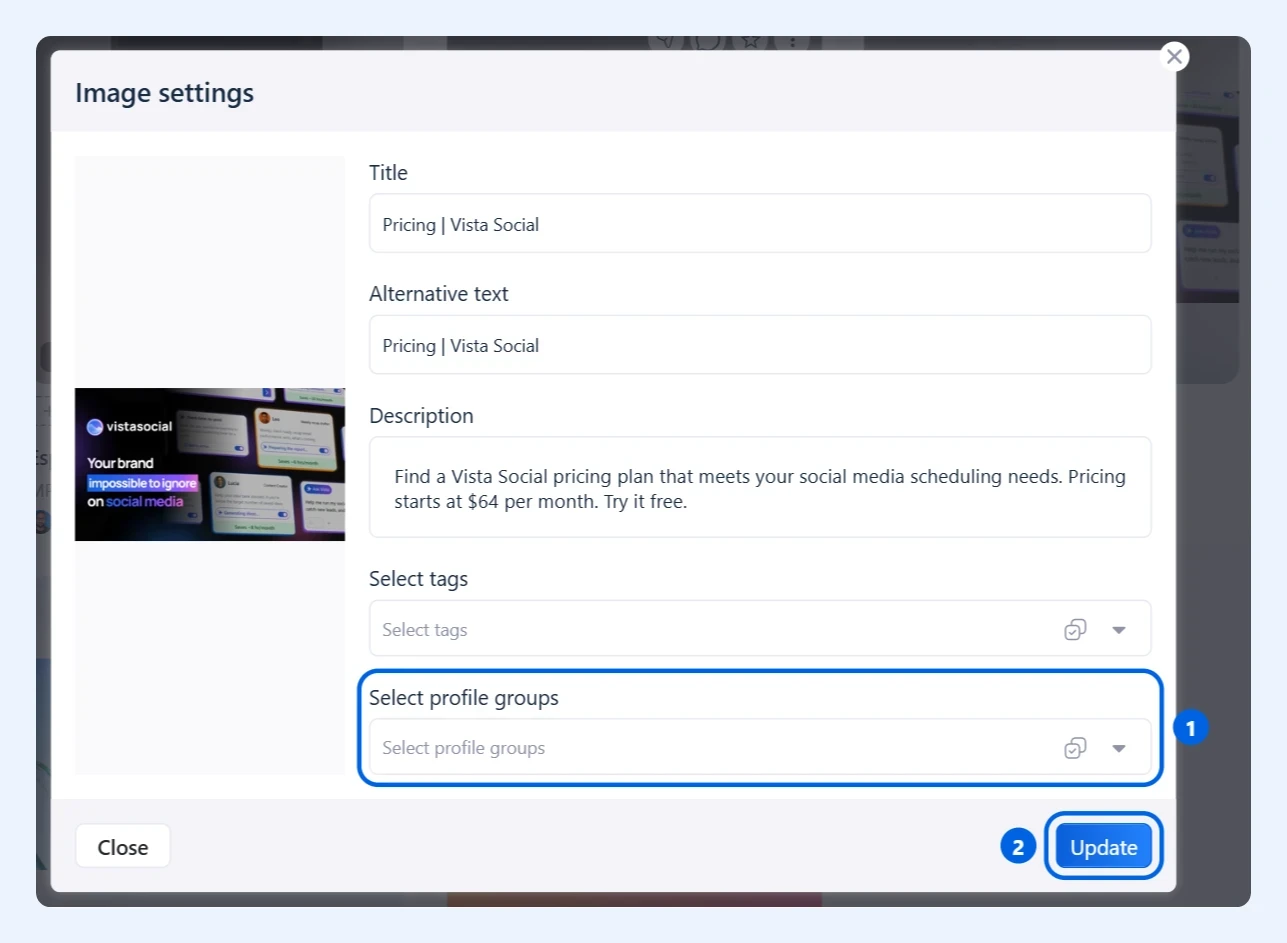Dismiss dialog with the X icon
Image resolution: width=1287 pixels, height=943 pixels.
1175,56
